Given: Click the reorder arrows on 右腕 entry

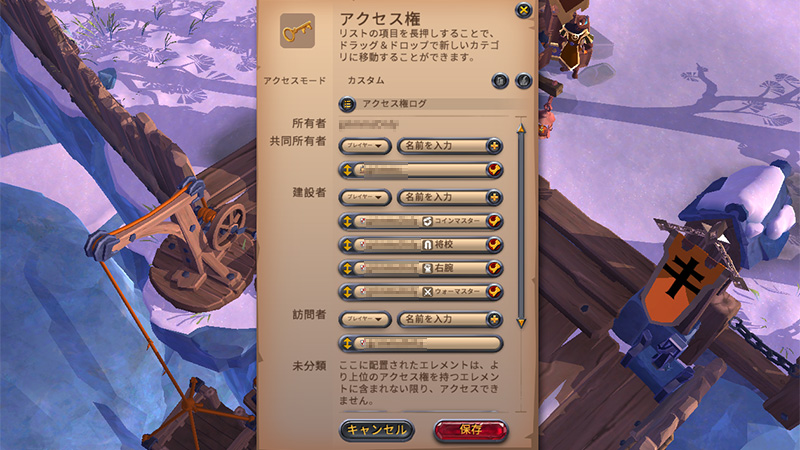Looking at the screenshot, I should (x=347, y=268).
